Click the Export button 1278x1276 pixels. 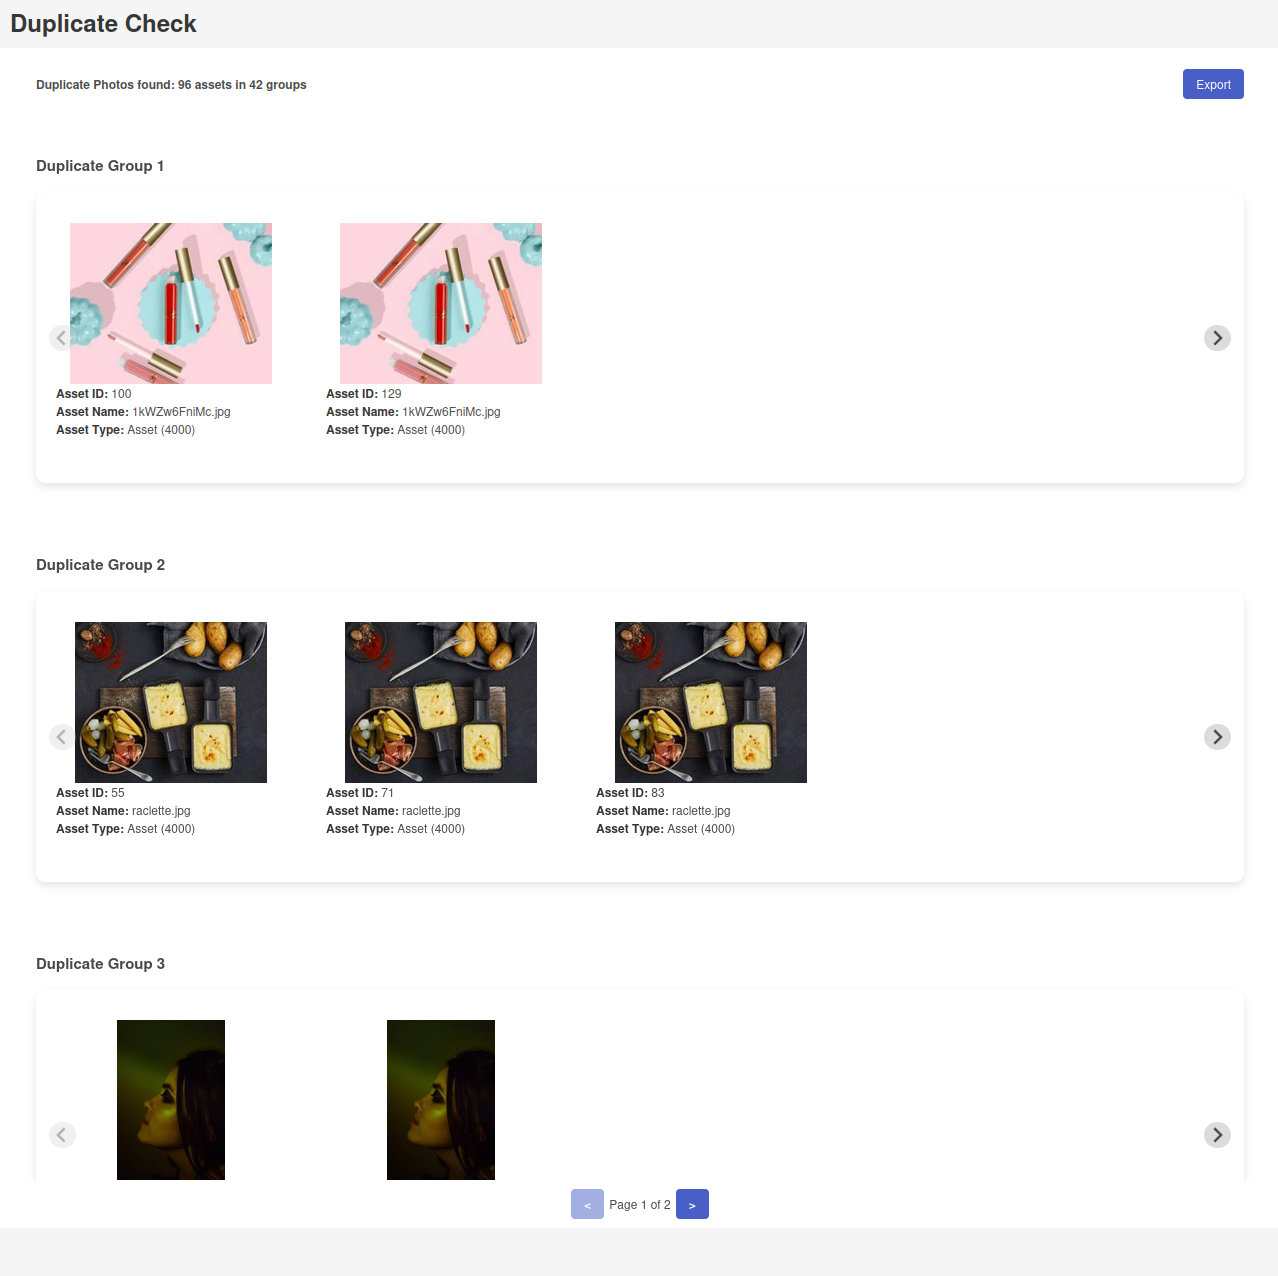(x=1212, y=85)
